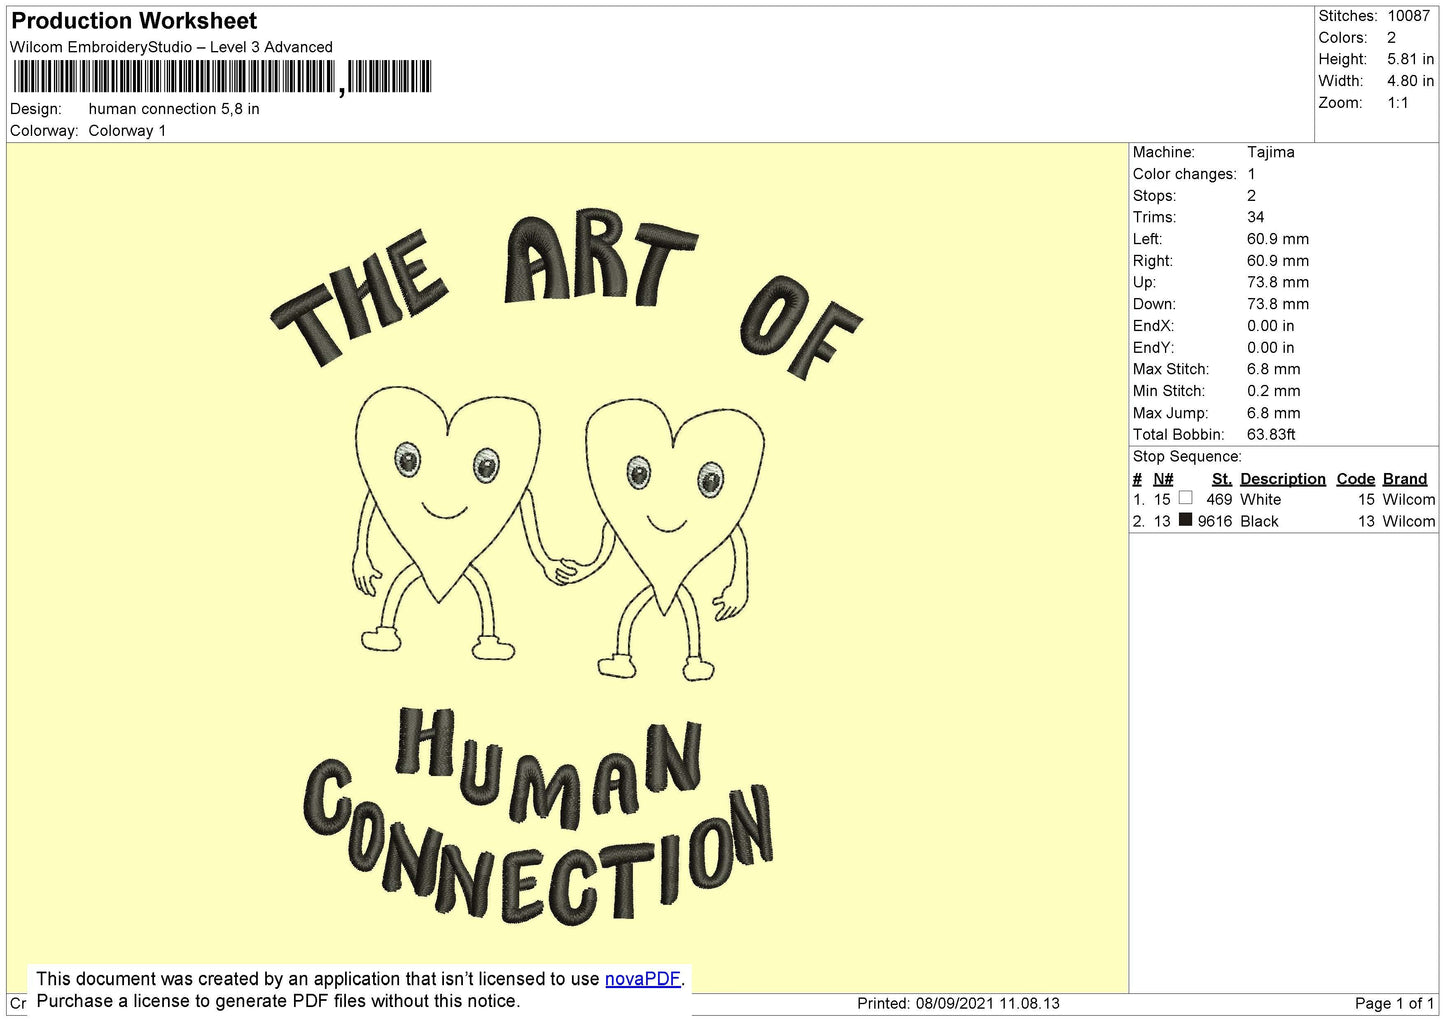1445x1021 pixels.
Task: Click zoom value '1:1'
Action: (1397, 103)
